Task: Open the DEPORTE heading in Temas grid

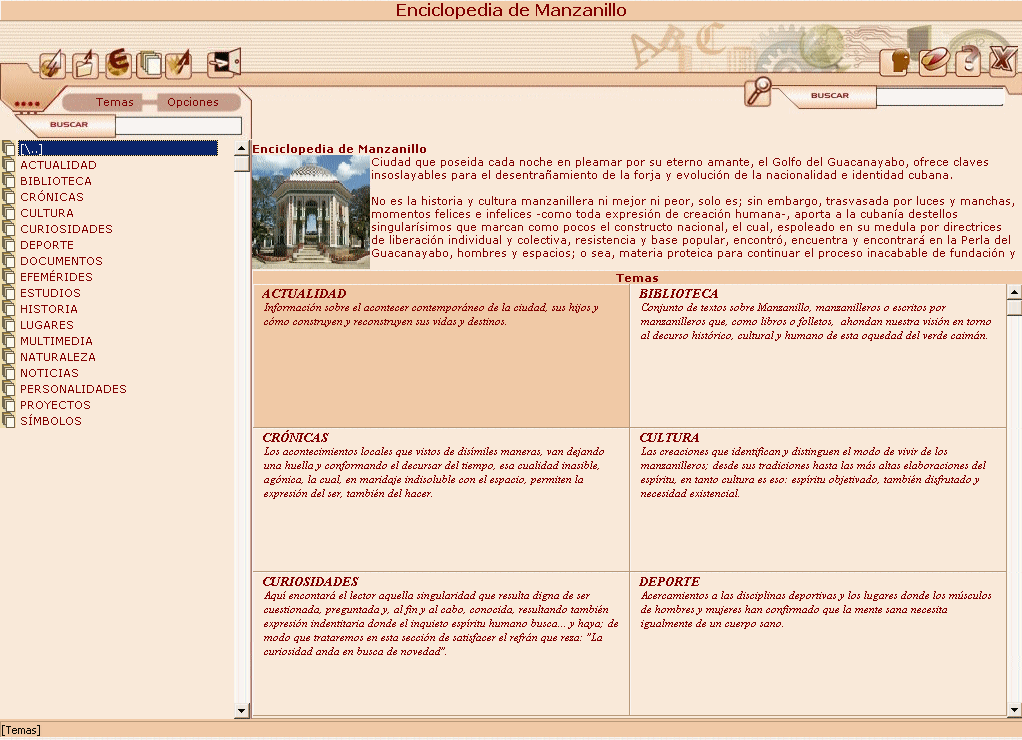Action: tap(669, 582)
